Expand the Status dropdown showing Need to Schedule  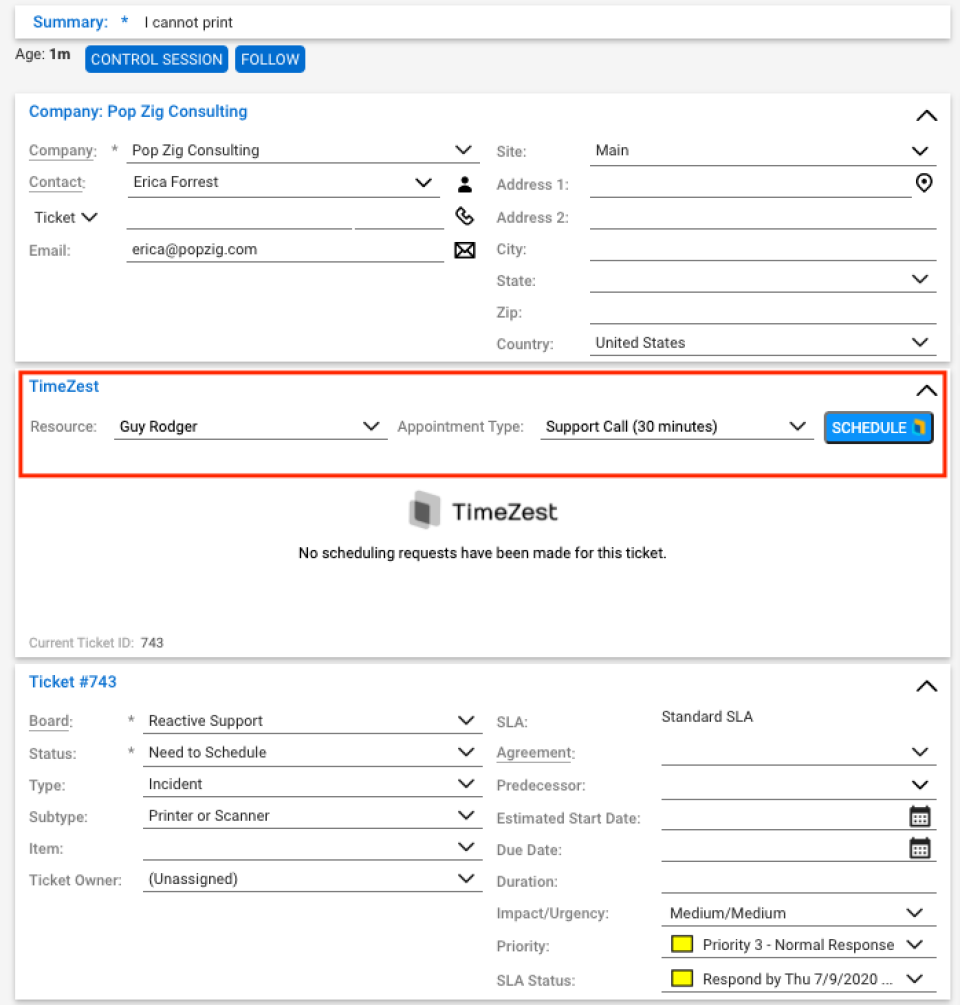pos(466,751)
